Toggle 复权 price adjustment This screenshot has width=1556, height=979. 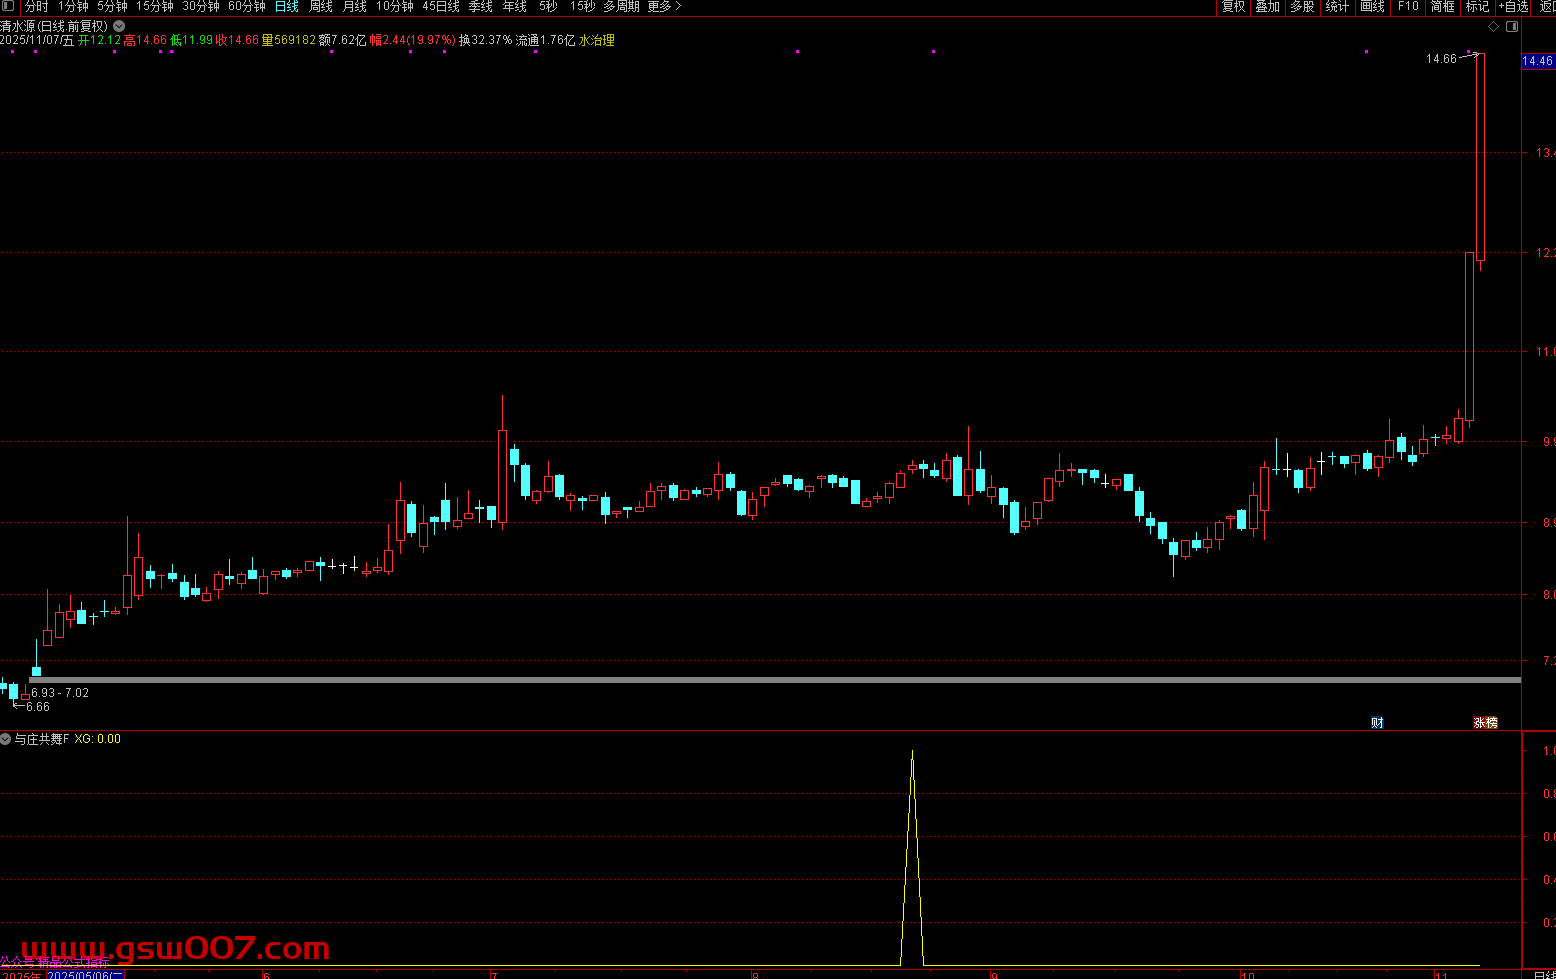tap(1234, 7)
